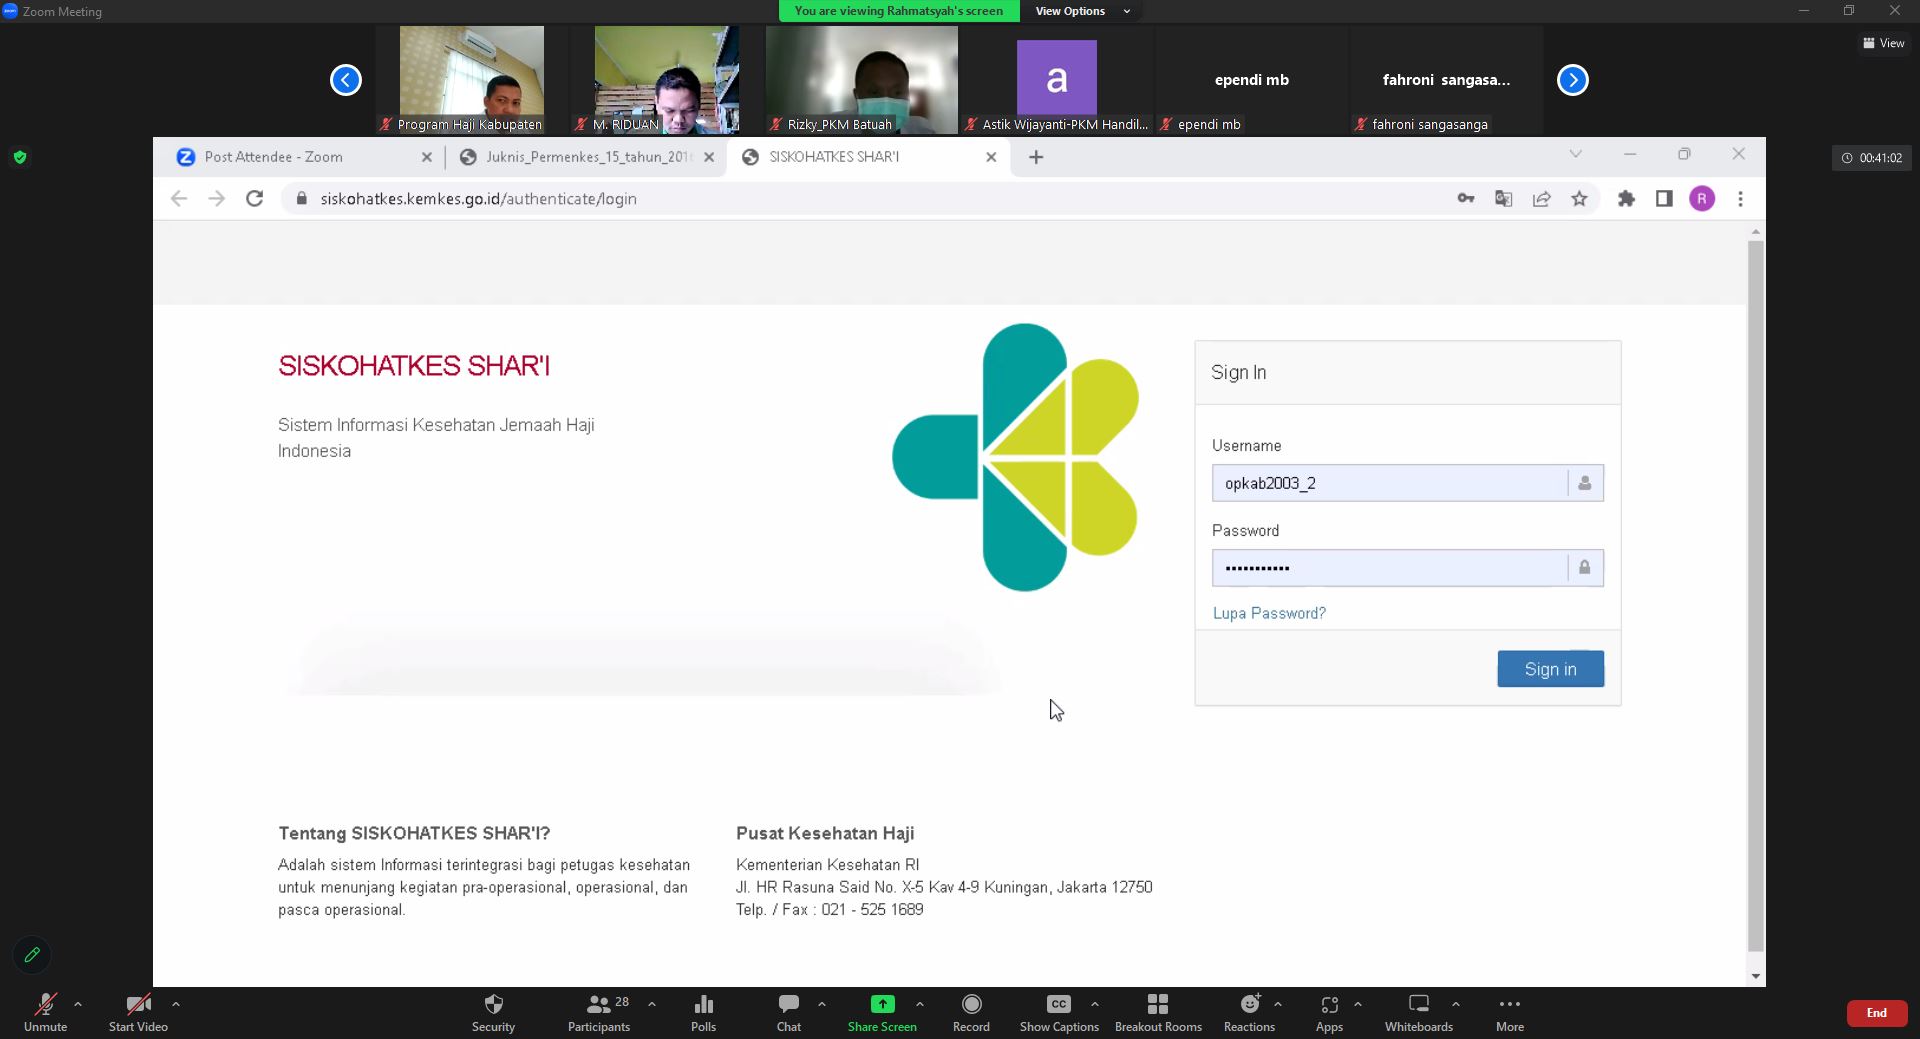Click browser forward arrow
The height and width of the screenshot is (1039, 1920).
click(217, 199)
